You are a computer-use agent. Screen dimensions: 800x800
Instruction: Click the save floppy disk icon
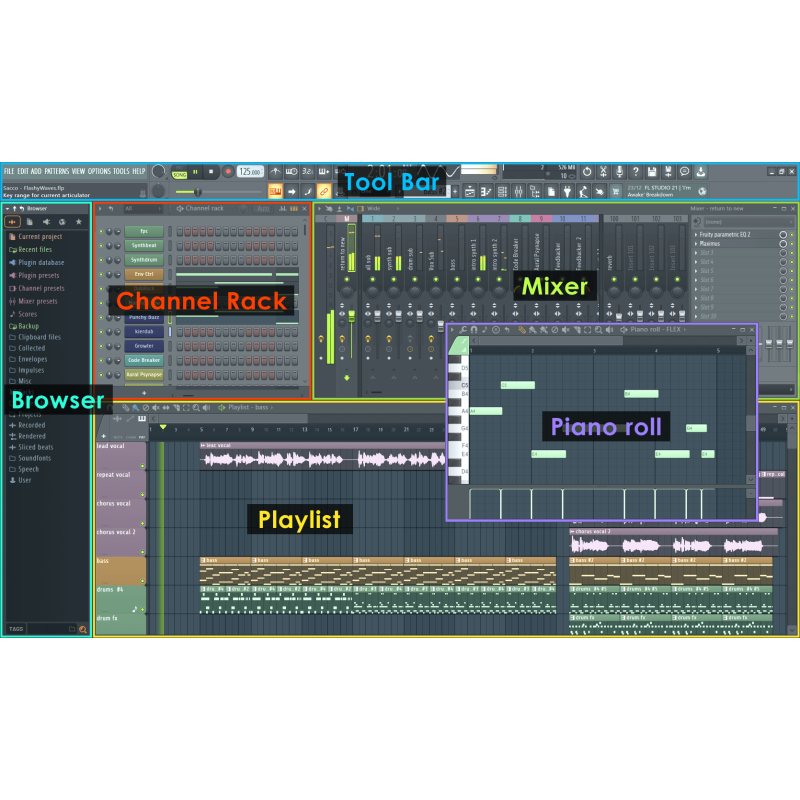coord(652,172)
